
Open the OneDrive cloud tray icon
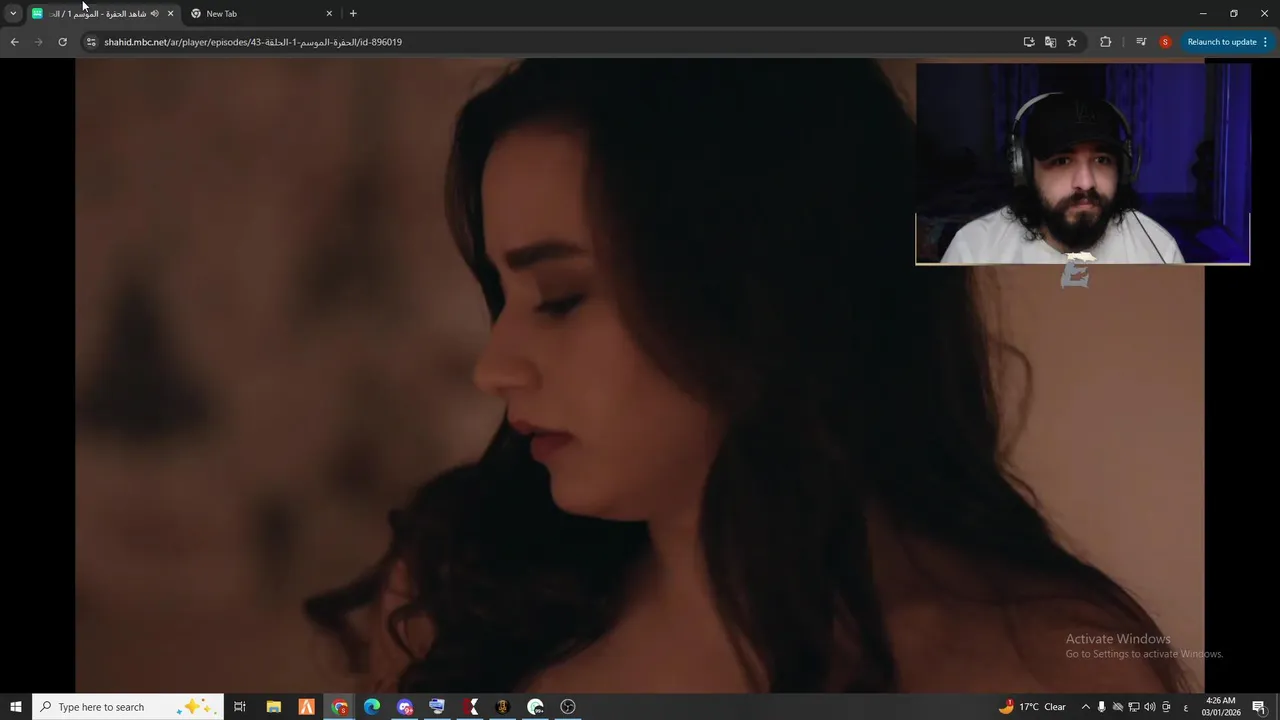pos(1118,707)
